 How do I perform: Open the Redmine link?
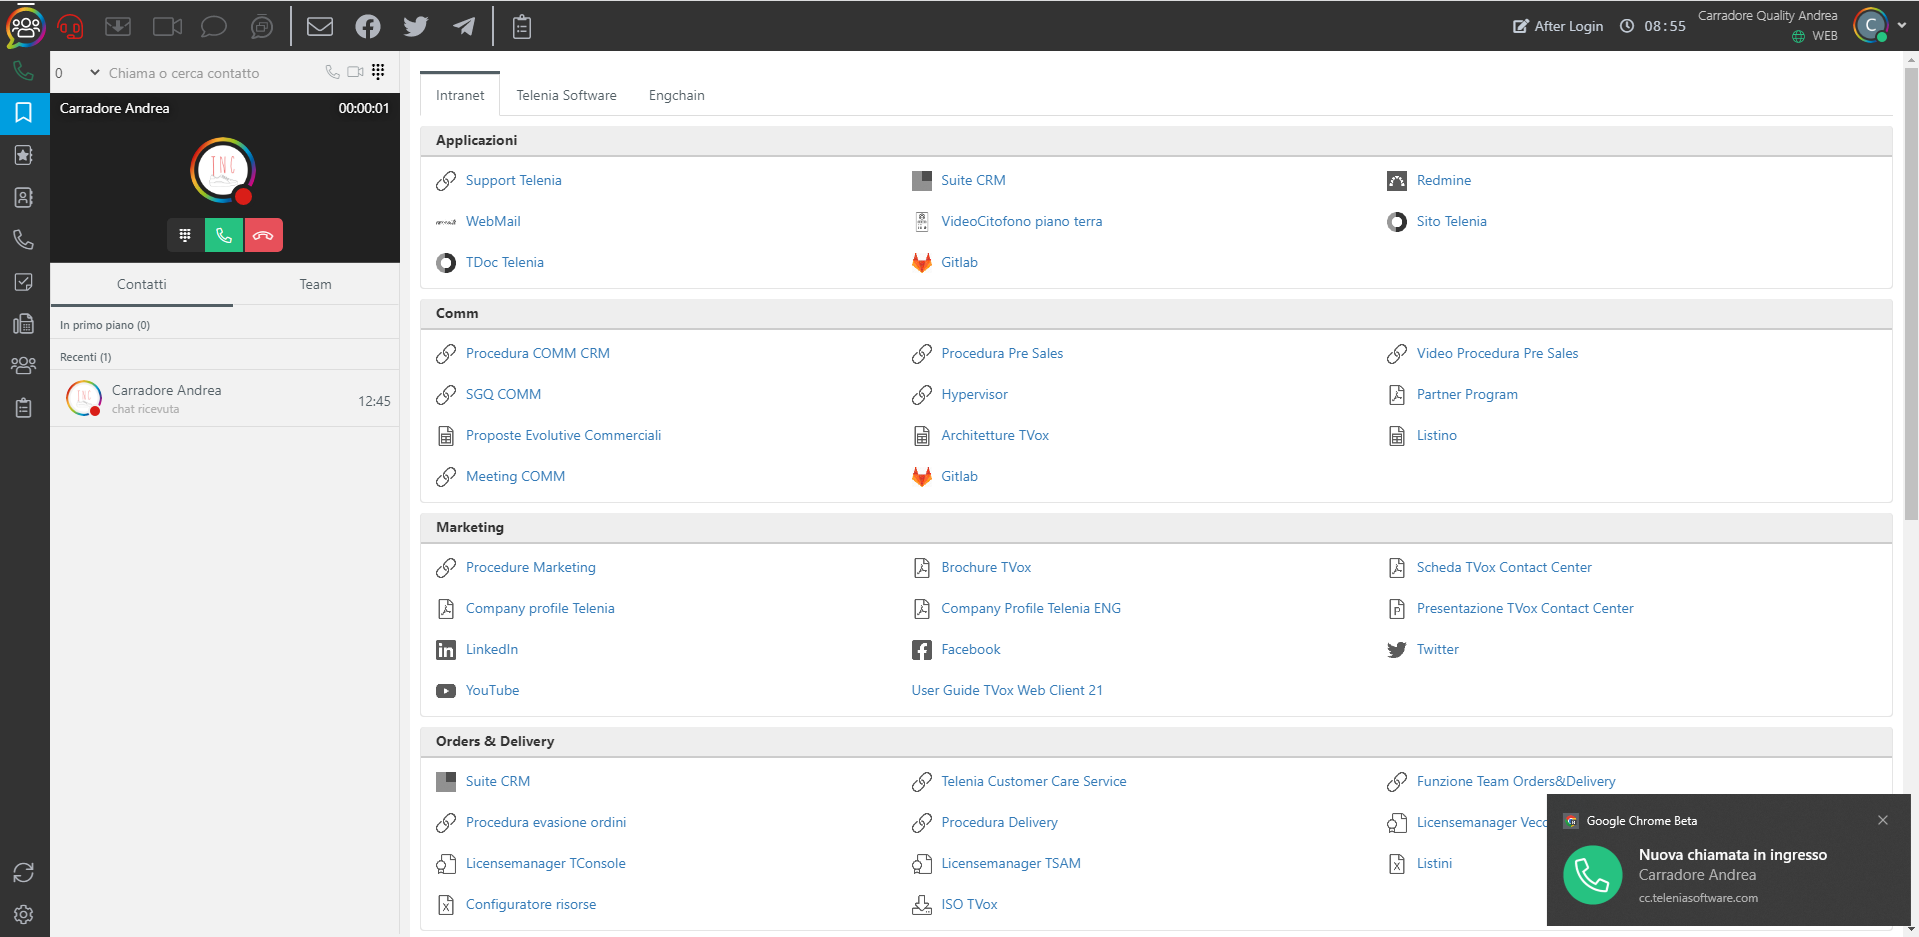click(x=1444, y=180)
